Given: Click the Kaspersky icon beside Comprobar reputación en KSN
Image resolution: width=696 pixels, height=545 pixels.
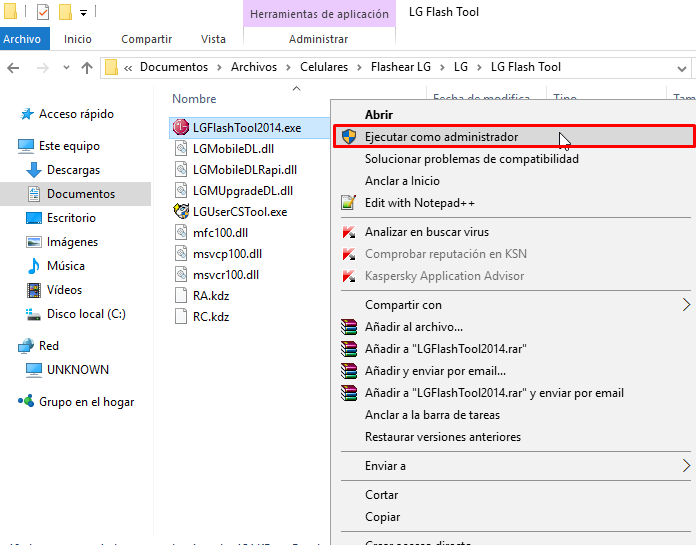Looking at the screenshot, I should 349,254.
